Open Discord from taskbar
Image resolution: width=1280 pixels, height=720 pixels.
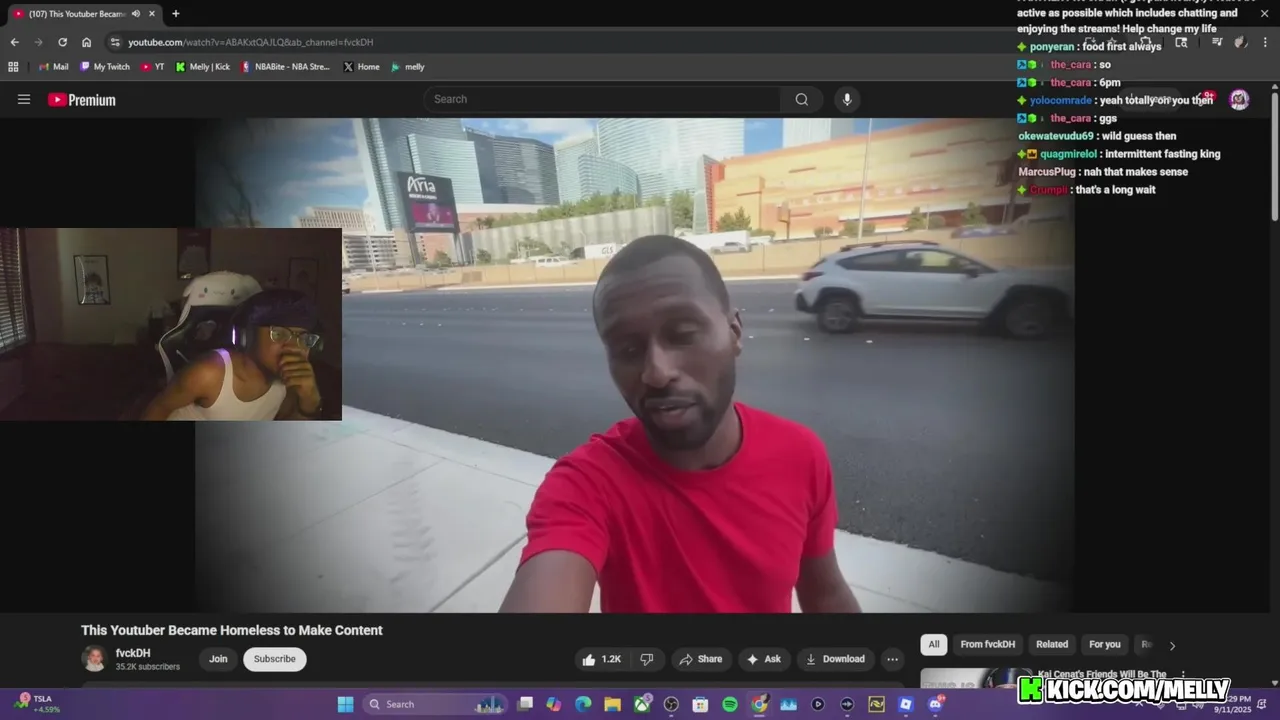935,704
